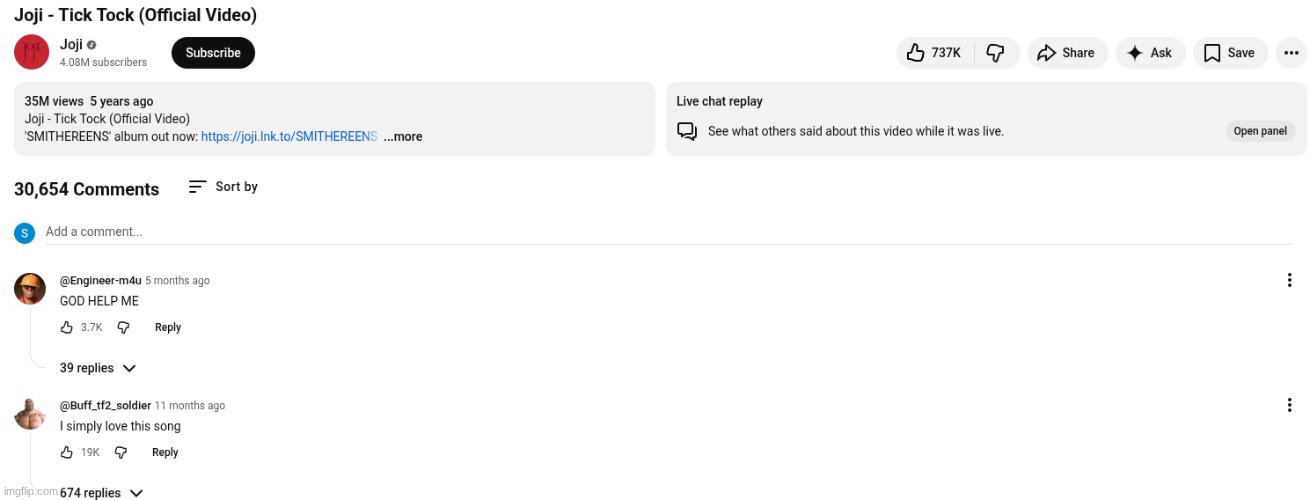Share this video via Share button

click(x=1066, y=53)
